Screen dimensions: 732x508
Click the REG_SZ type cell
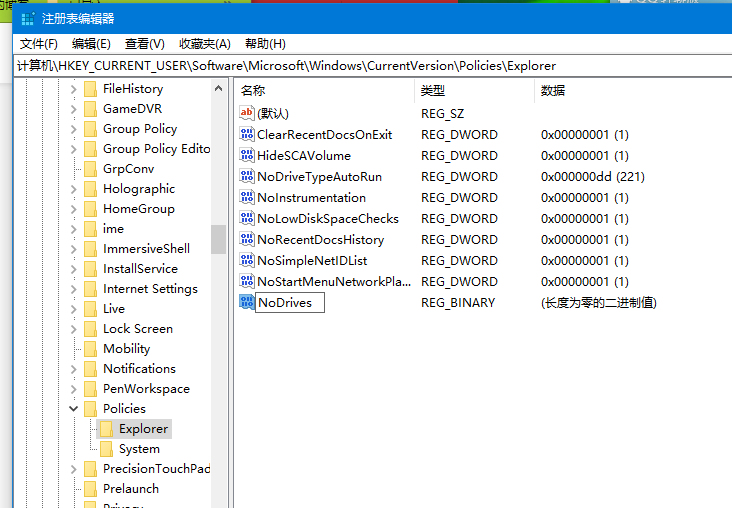pyautogui.click(x=442, y=113)
